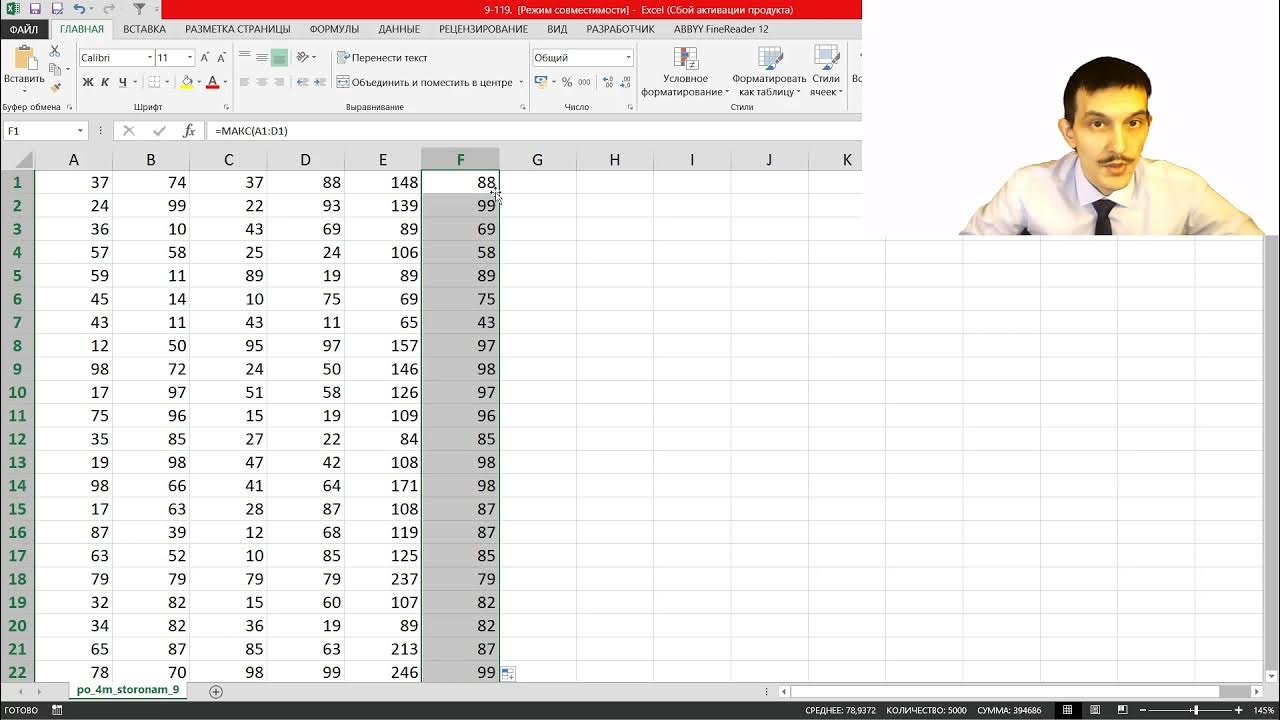Switch to Normal view in status bar

pos(1067,710)
